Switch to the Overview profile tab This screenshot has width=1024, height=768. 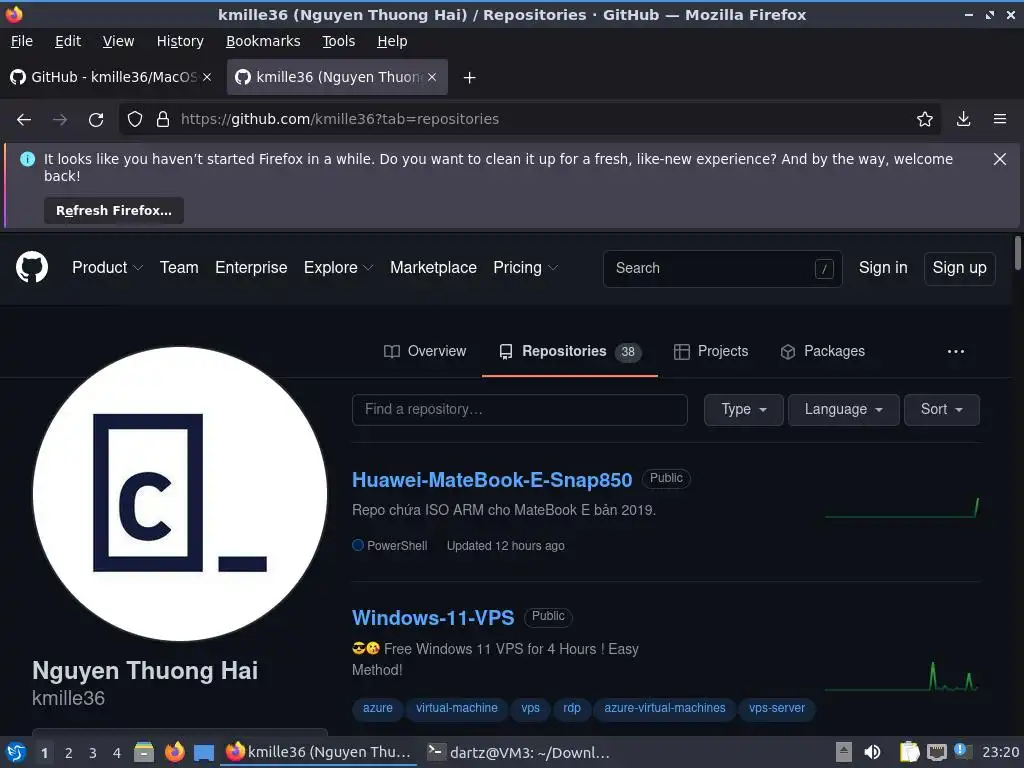pyautogui.click(x=425, y=351)
